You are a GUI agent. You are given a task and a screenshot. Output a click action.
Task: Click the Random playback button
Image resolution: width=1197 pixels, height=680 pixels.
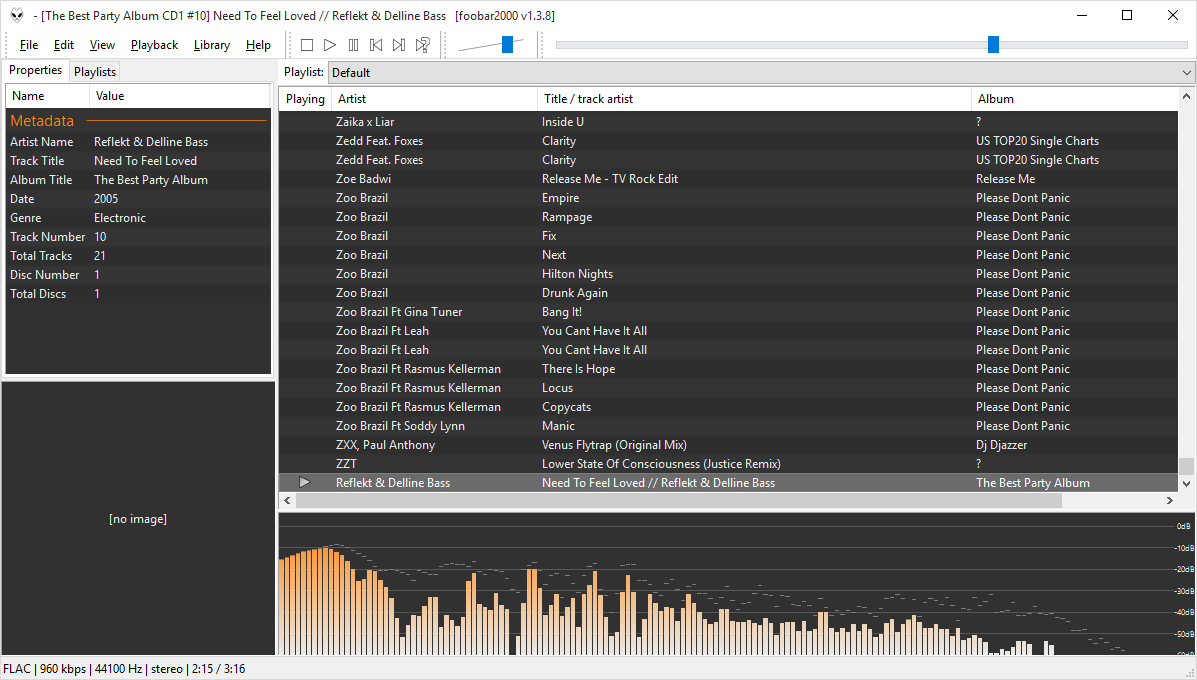coord(423,45)
